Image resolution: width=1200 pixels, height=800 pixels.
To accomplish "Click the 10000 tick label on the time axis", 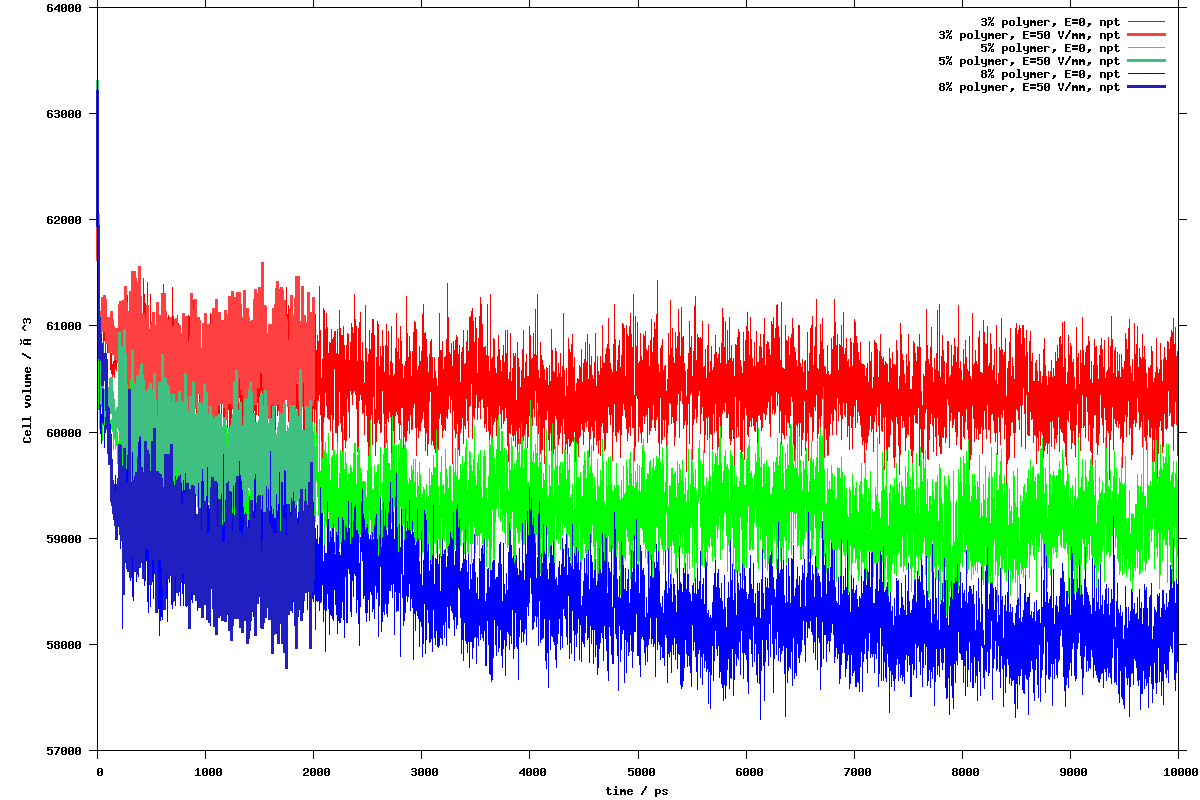I will click(x=1178, y=772).
